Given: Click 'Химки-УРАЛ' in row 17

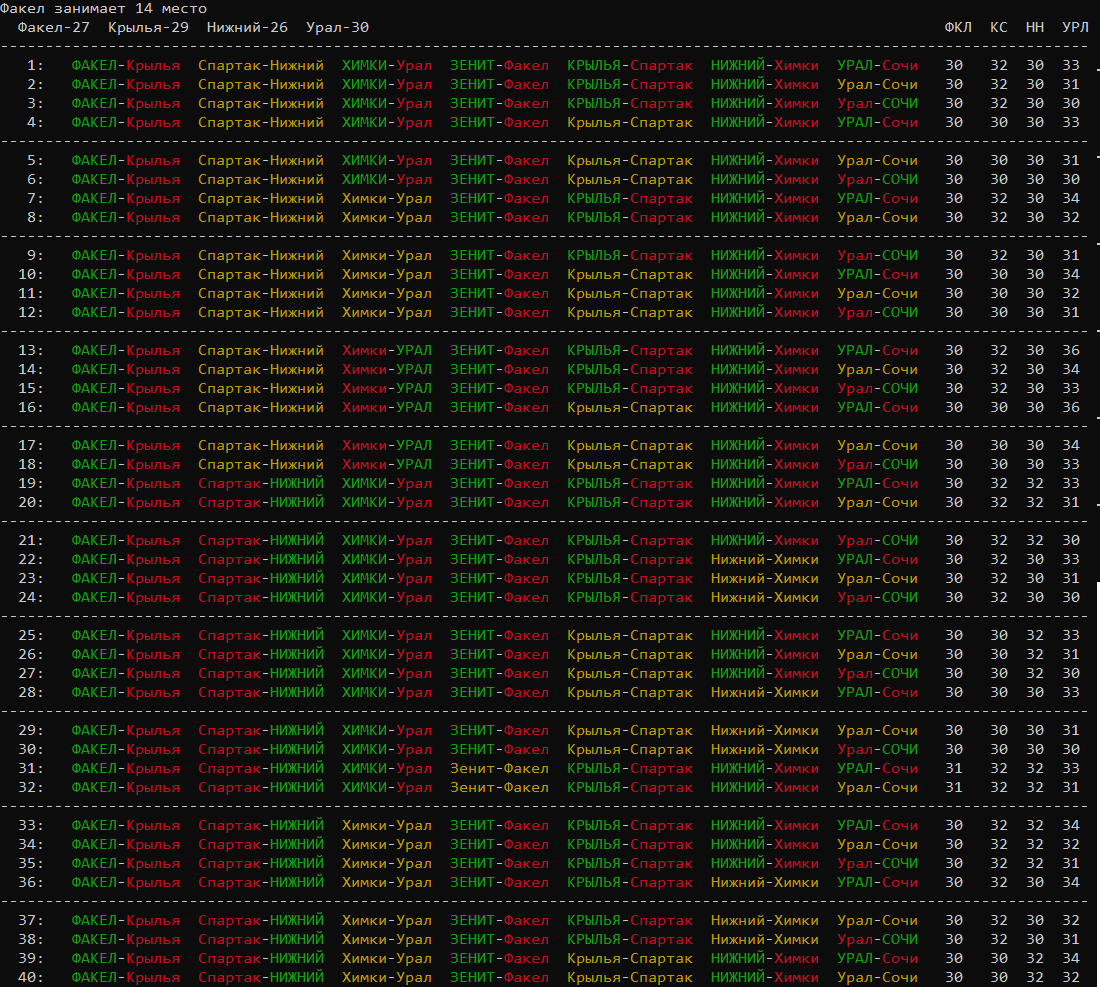Looking at the screenshot, I should (387, 445).
